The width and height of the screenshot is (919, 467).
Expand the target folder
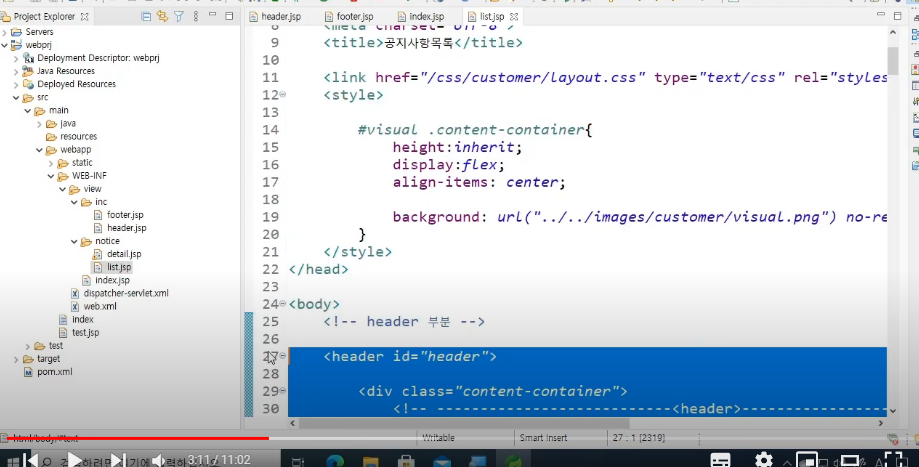pos(16,359)
